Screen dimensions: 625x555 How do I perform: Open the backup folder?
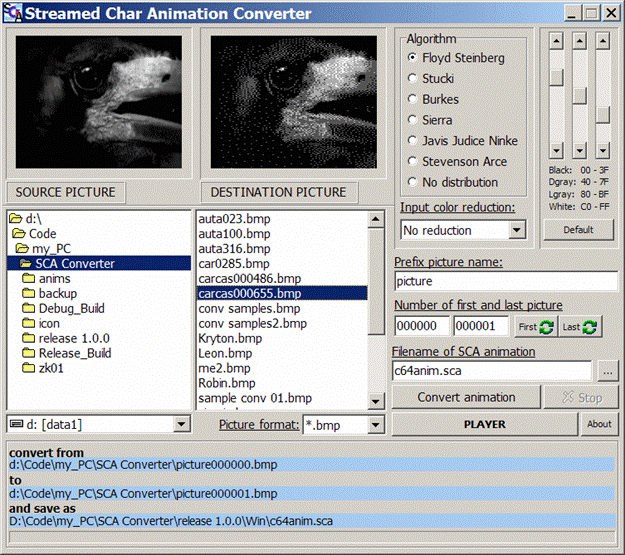(49, 293)
